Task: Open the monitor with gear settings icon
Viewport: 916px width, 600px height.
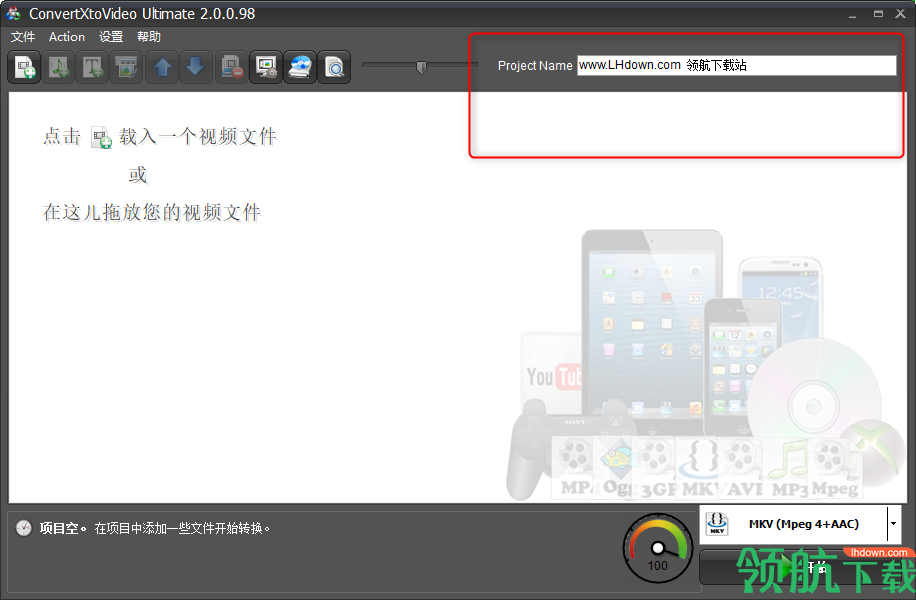Action: [266, 68]
